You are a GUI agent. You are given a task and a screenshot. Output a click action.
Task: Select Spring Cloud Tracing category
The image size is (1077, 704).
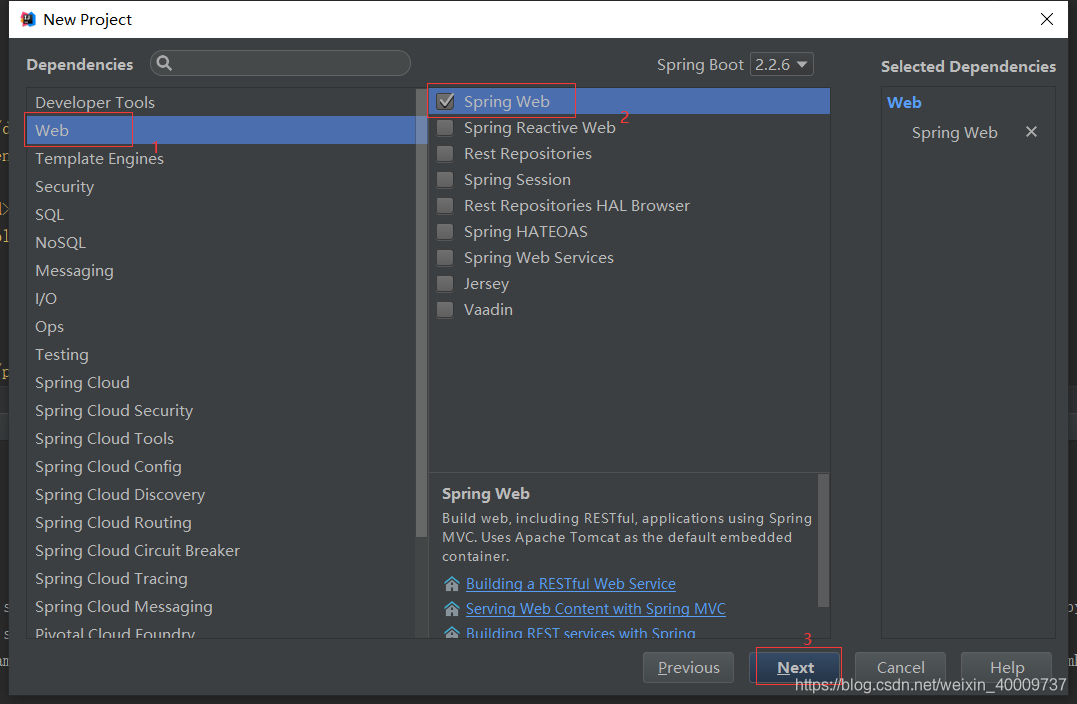(221, 579)
